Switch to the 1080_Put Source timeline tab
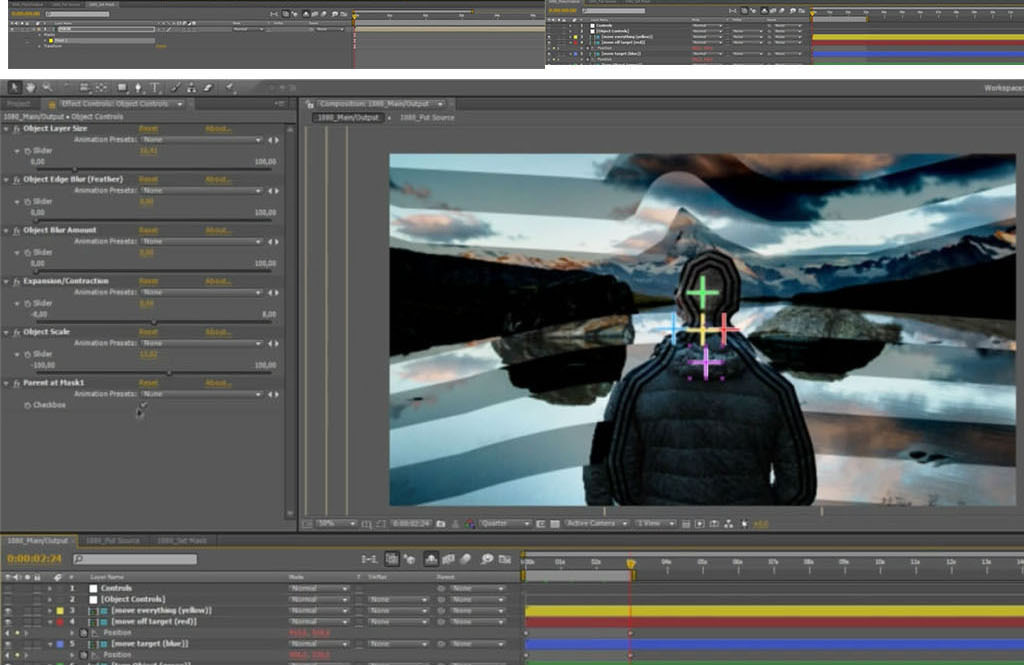 tap(110, 541)
